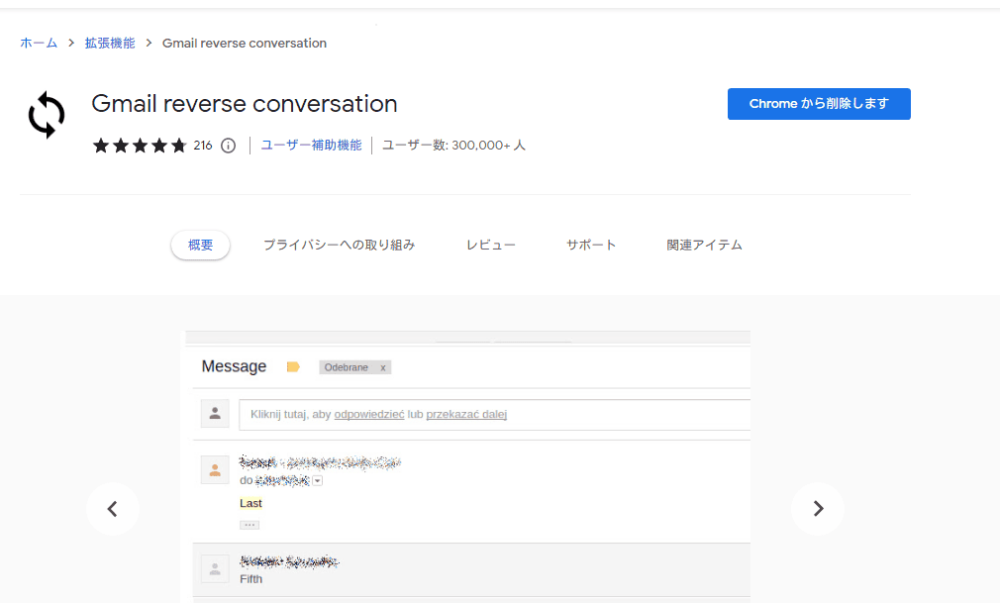Screen dimensions: 1000x603
Task: Expand recipient details dropdown after do
Action: pyautogui.click(x=318, y=481)
